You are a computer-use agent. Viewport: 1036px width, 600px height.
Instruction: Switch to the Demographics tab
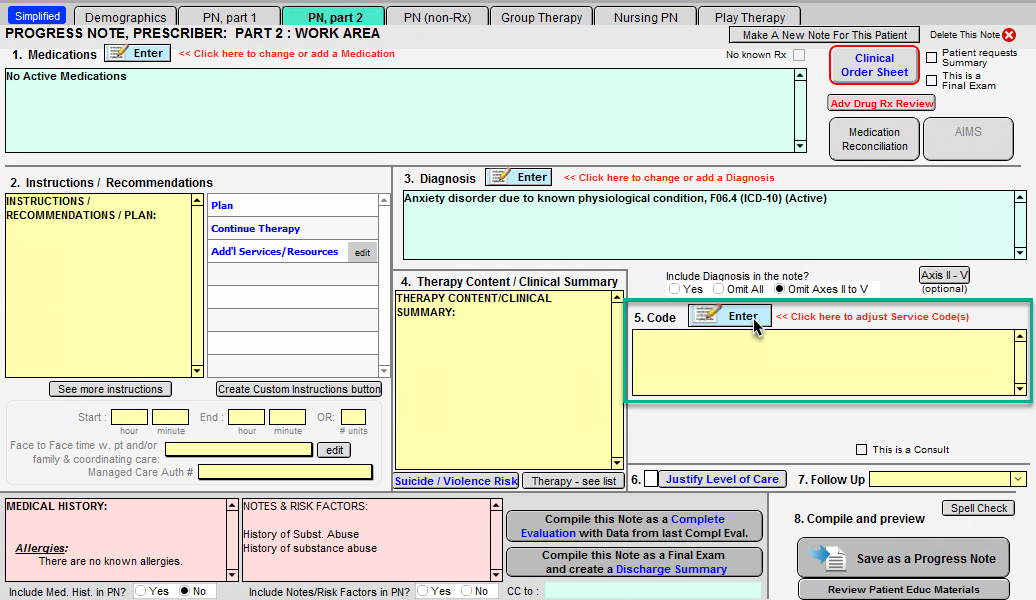pos(125,17)
